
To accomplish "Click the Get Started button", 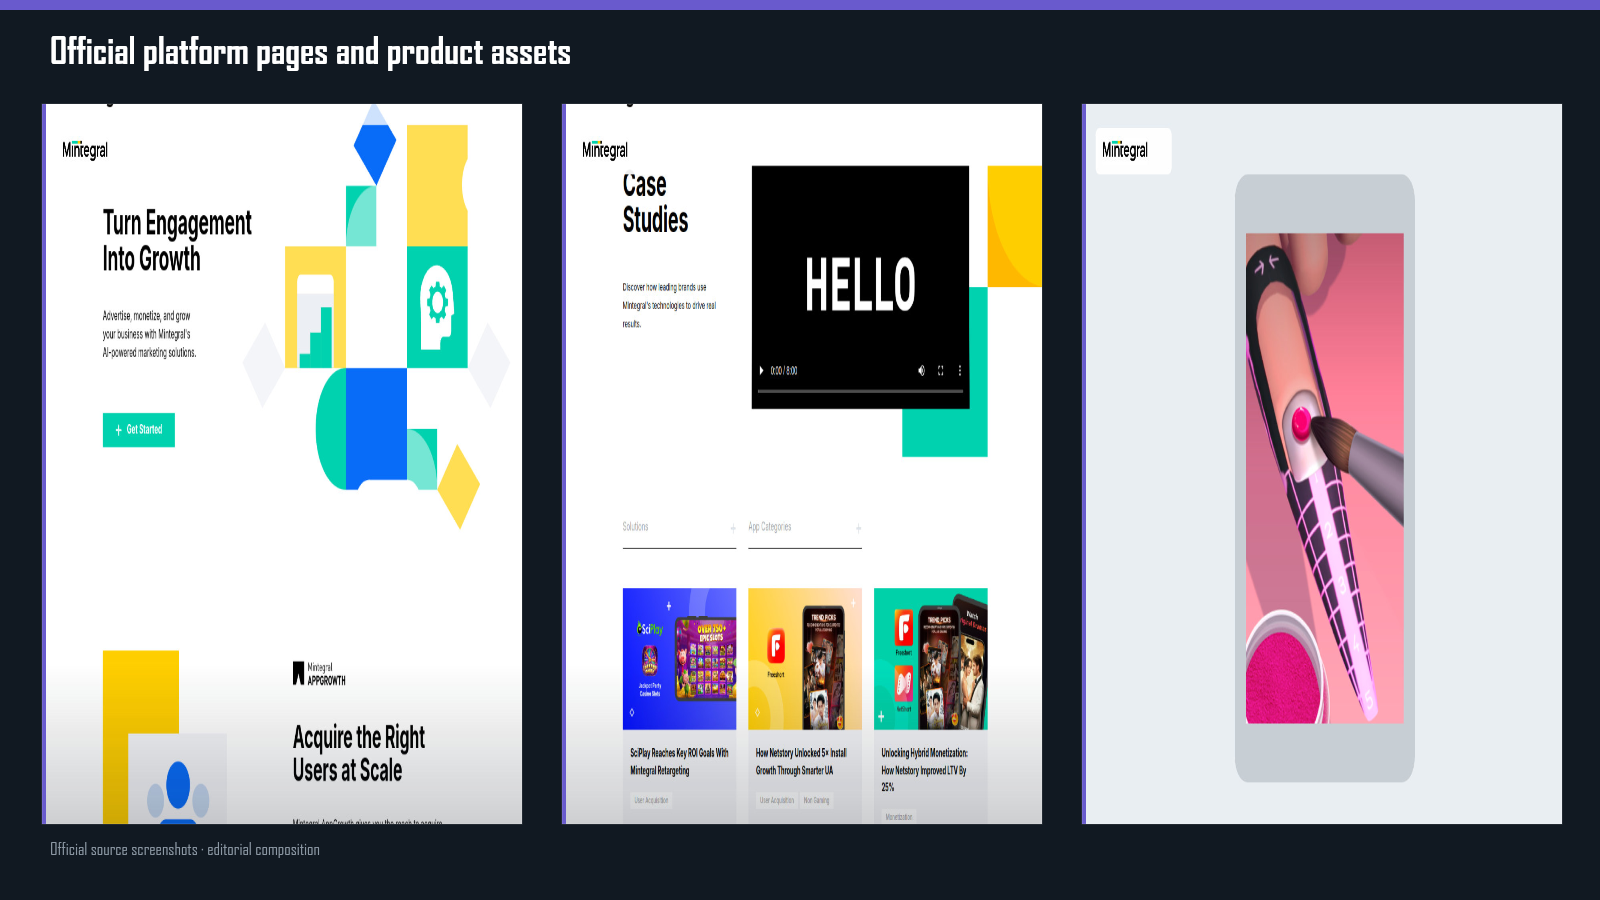I will click(139, 430).
